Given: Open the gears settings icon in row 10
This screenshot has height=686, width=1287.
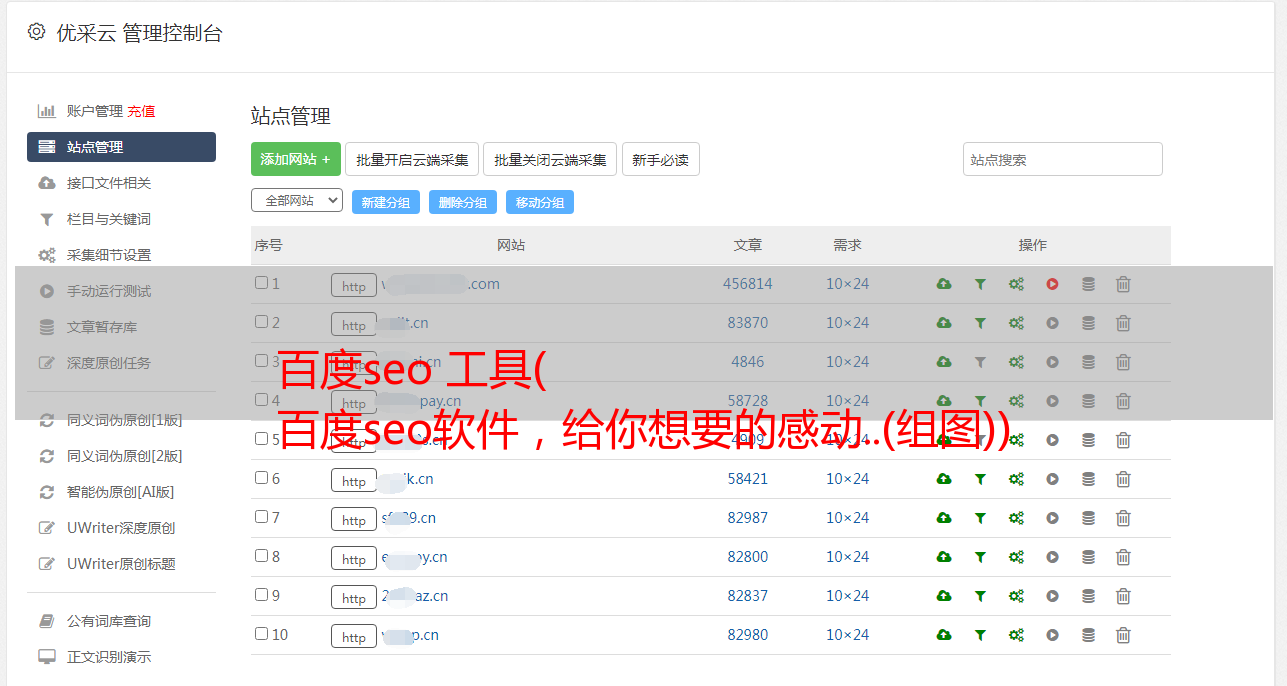Looking at the screenshot, I should tap(1016, 635).
